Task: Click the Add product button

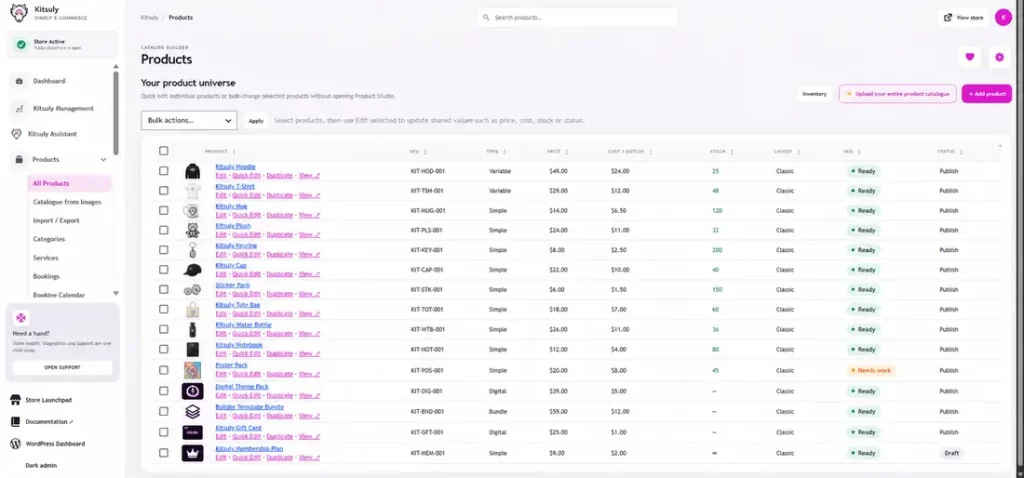Action: (987, 94)
